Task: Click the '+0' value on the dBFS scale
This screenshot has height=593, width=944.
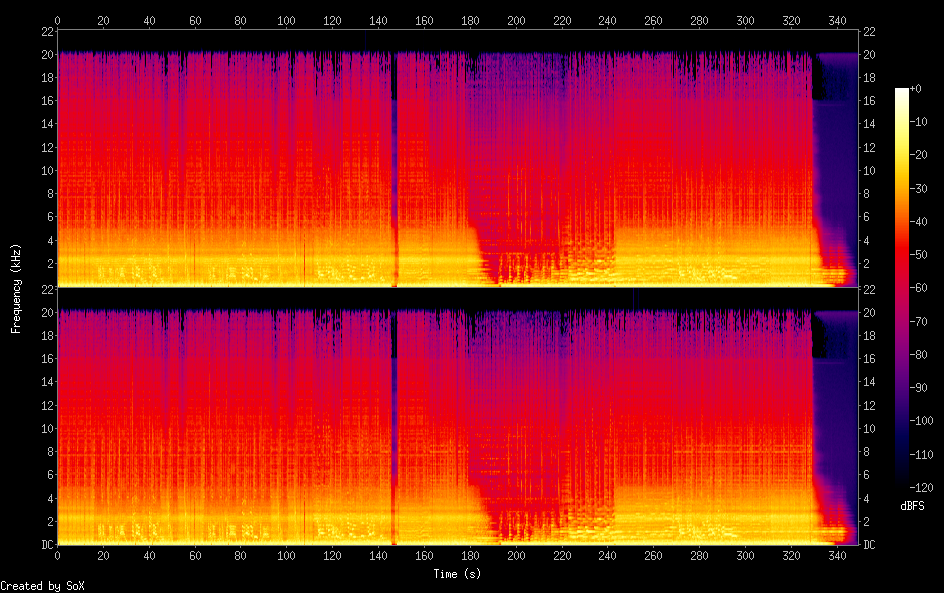Action: click(x=915, y=88)
